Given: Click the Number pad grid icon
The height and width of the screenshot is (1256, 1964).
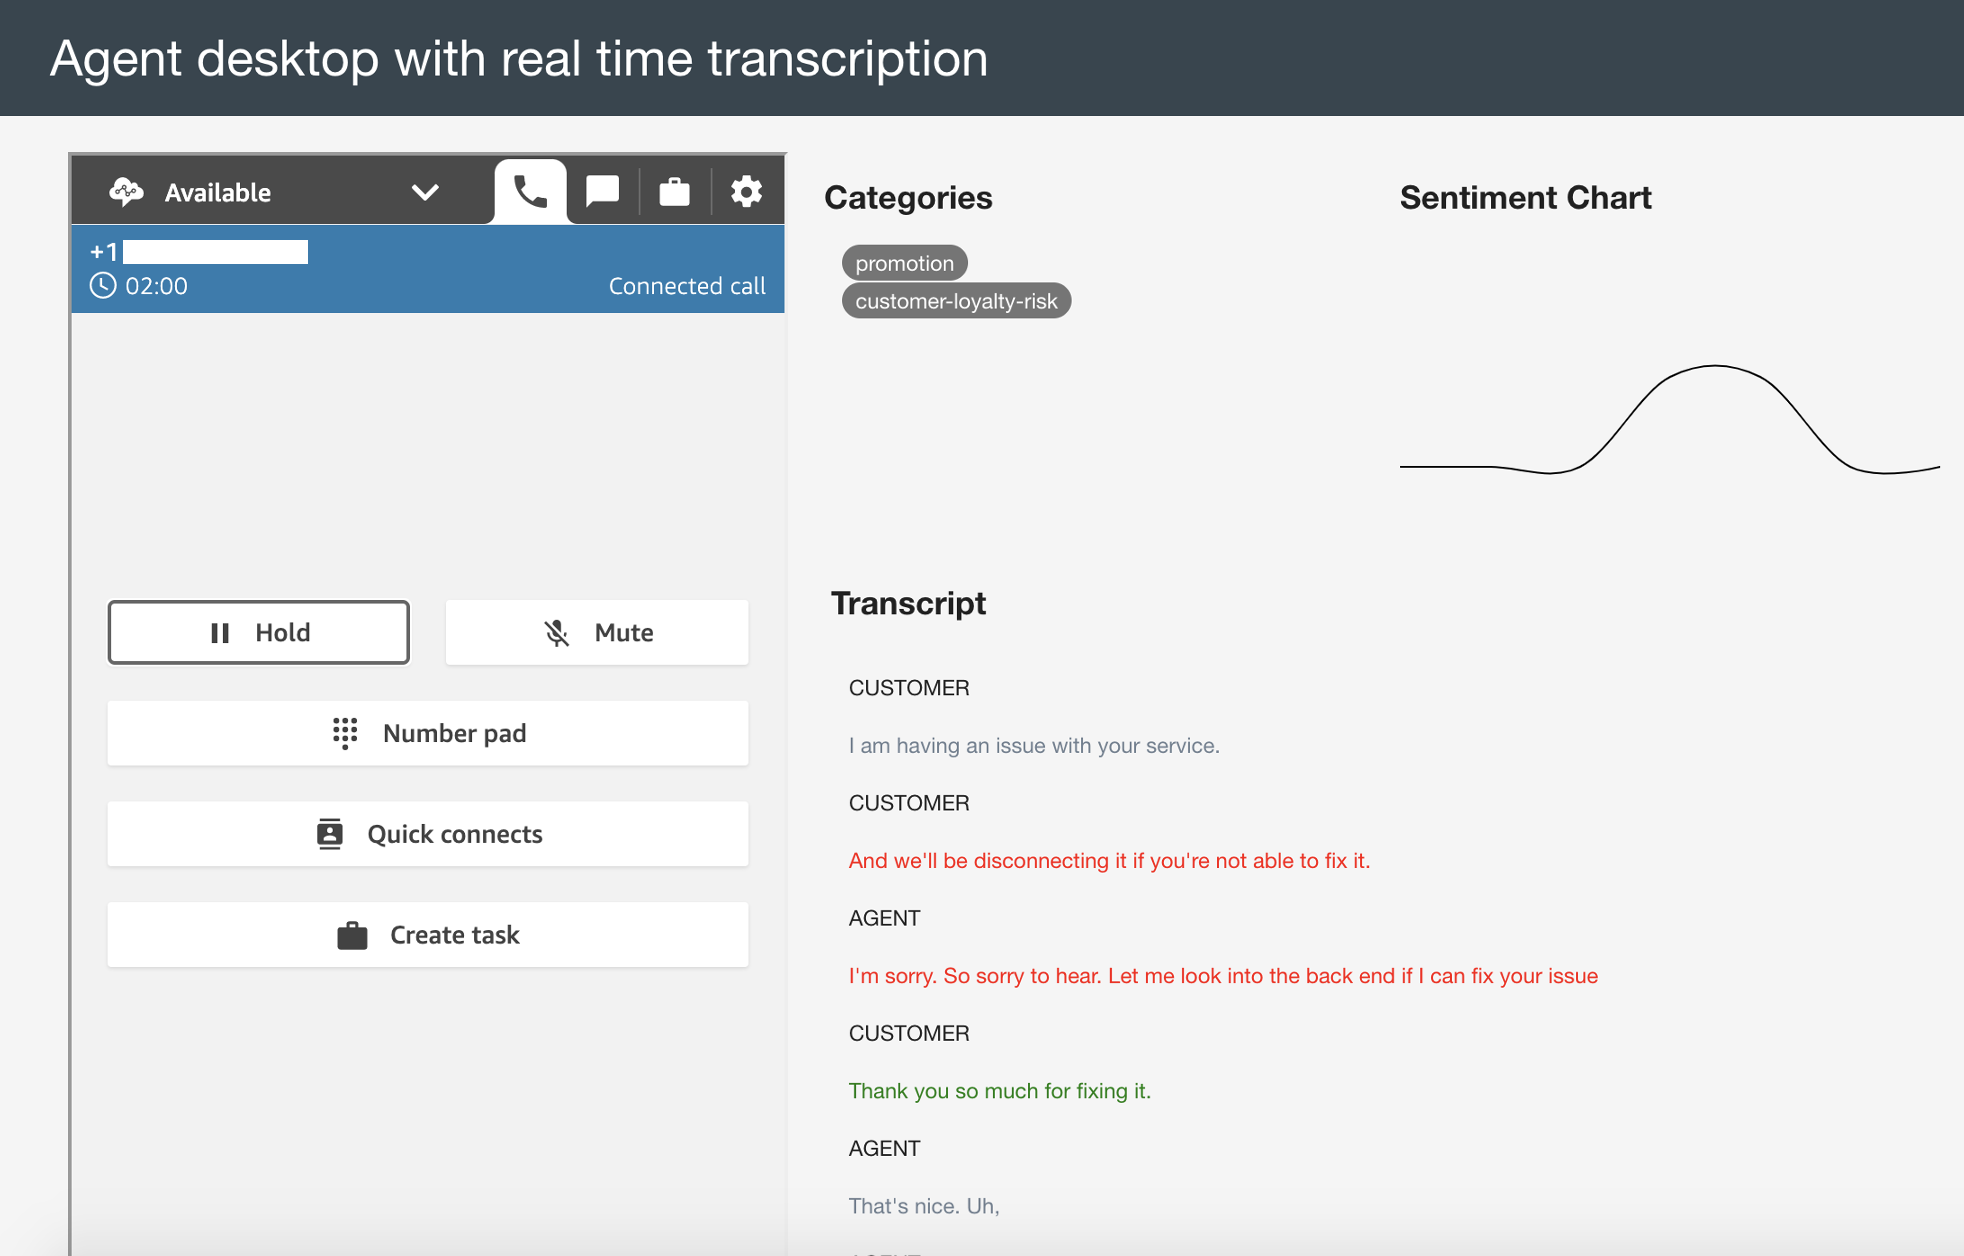Looking at the screenshot, I should (x=345, y=733).
